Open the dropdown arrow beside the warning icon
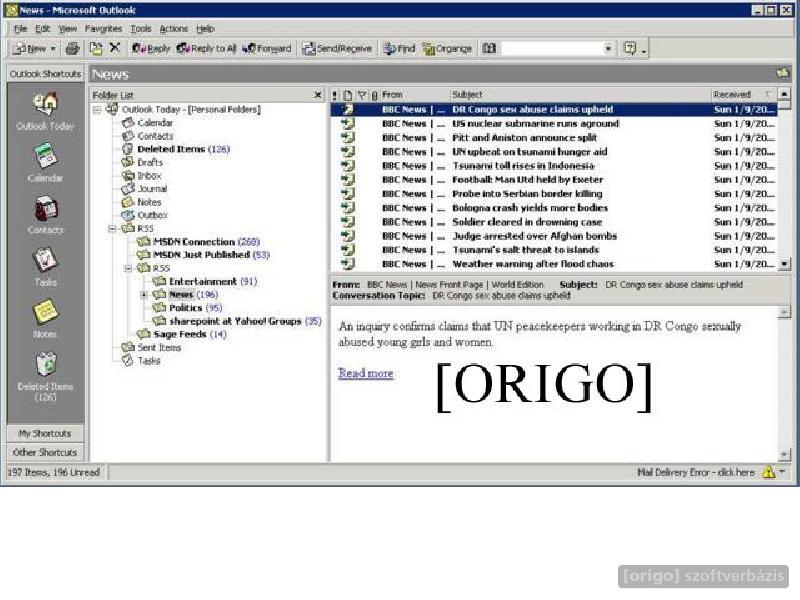Viewport: 800px width, 600px height. tap(782, 472)
